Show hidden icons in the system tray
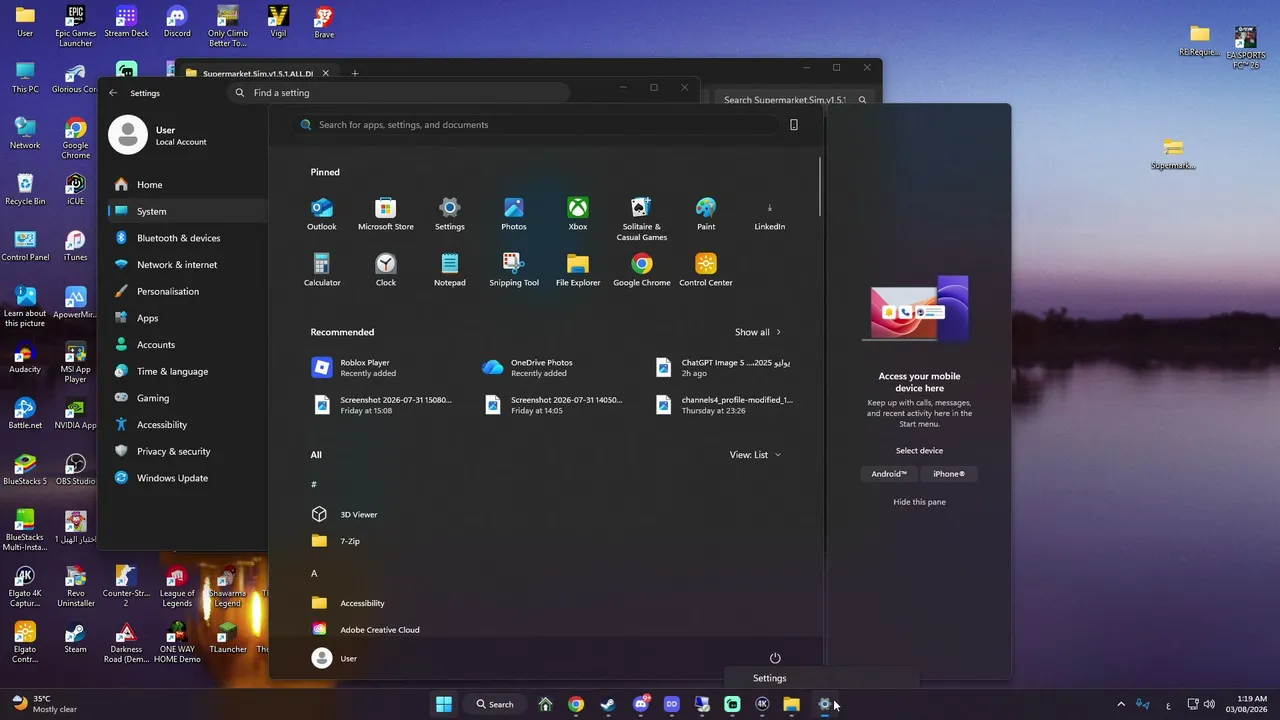Image resolution: width=1280 pixels, height=720 pixels. point(1121,704)
